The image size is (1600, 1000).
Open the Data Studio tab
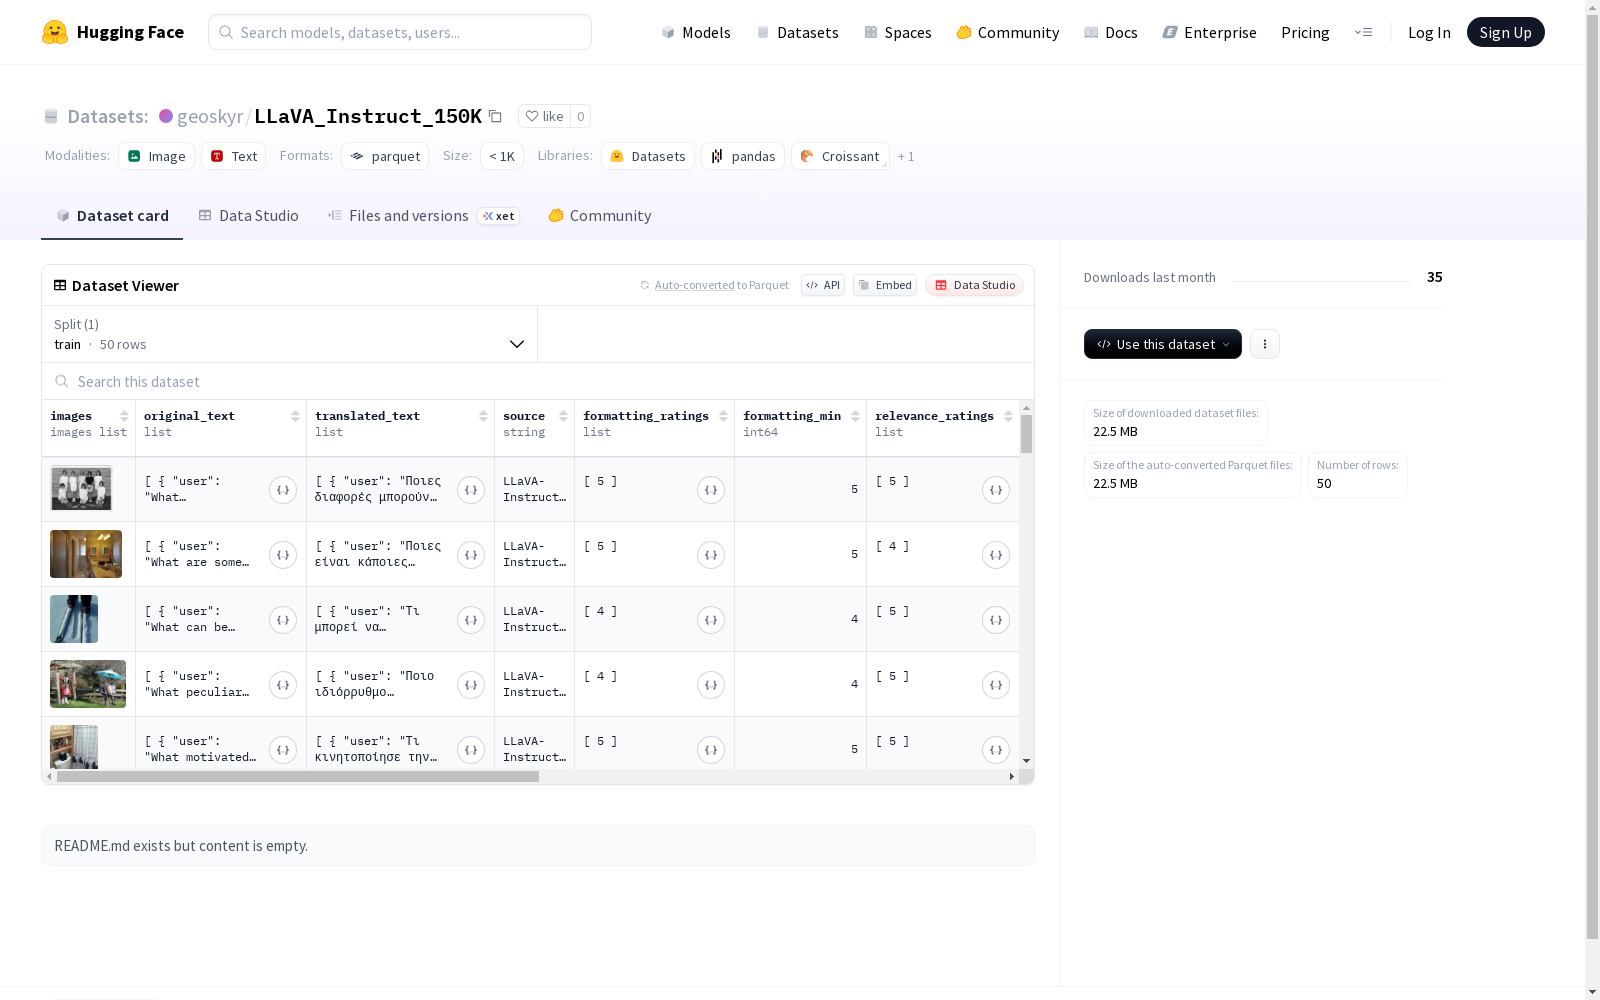tap(248, 216)
